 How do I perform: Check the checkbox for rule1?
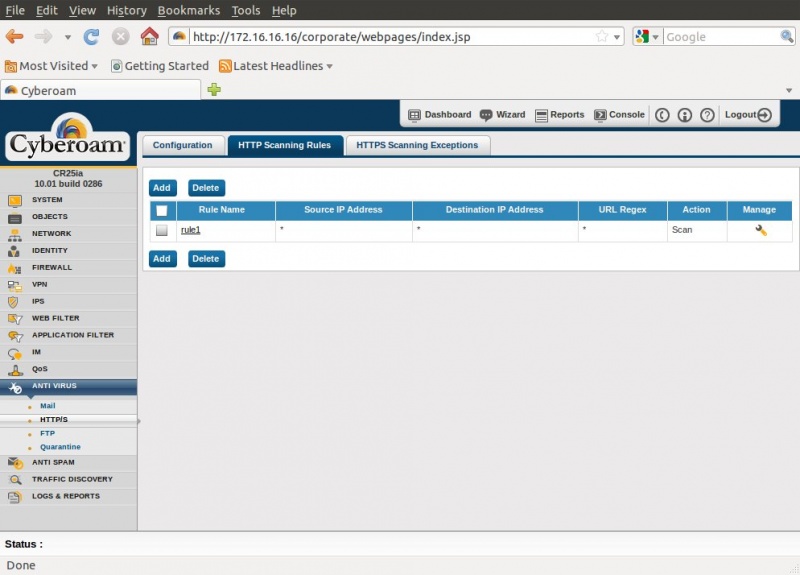pos(162,230)
